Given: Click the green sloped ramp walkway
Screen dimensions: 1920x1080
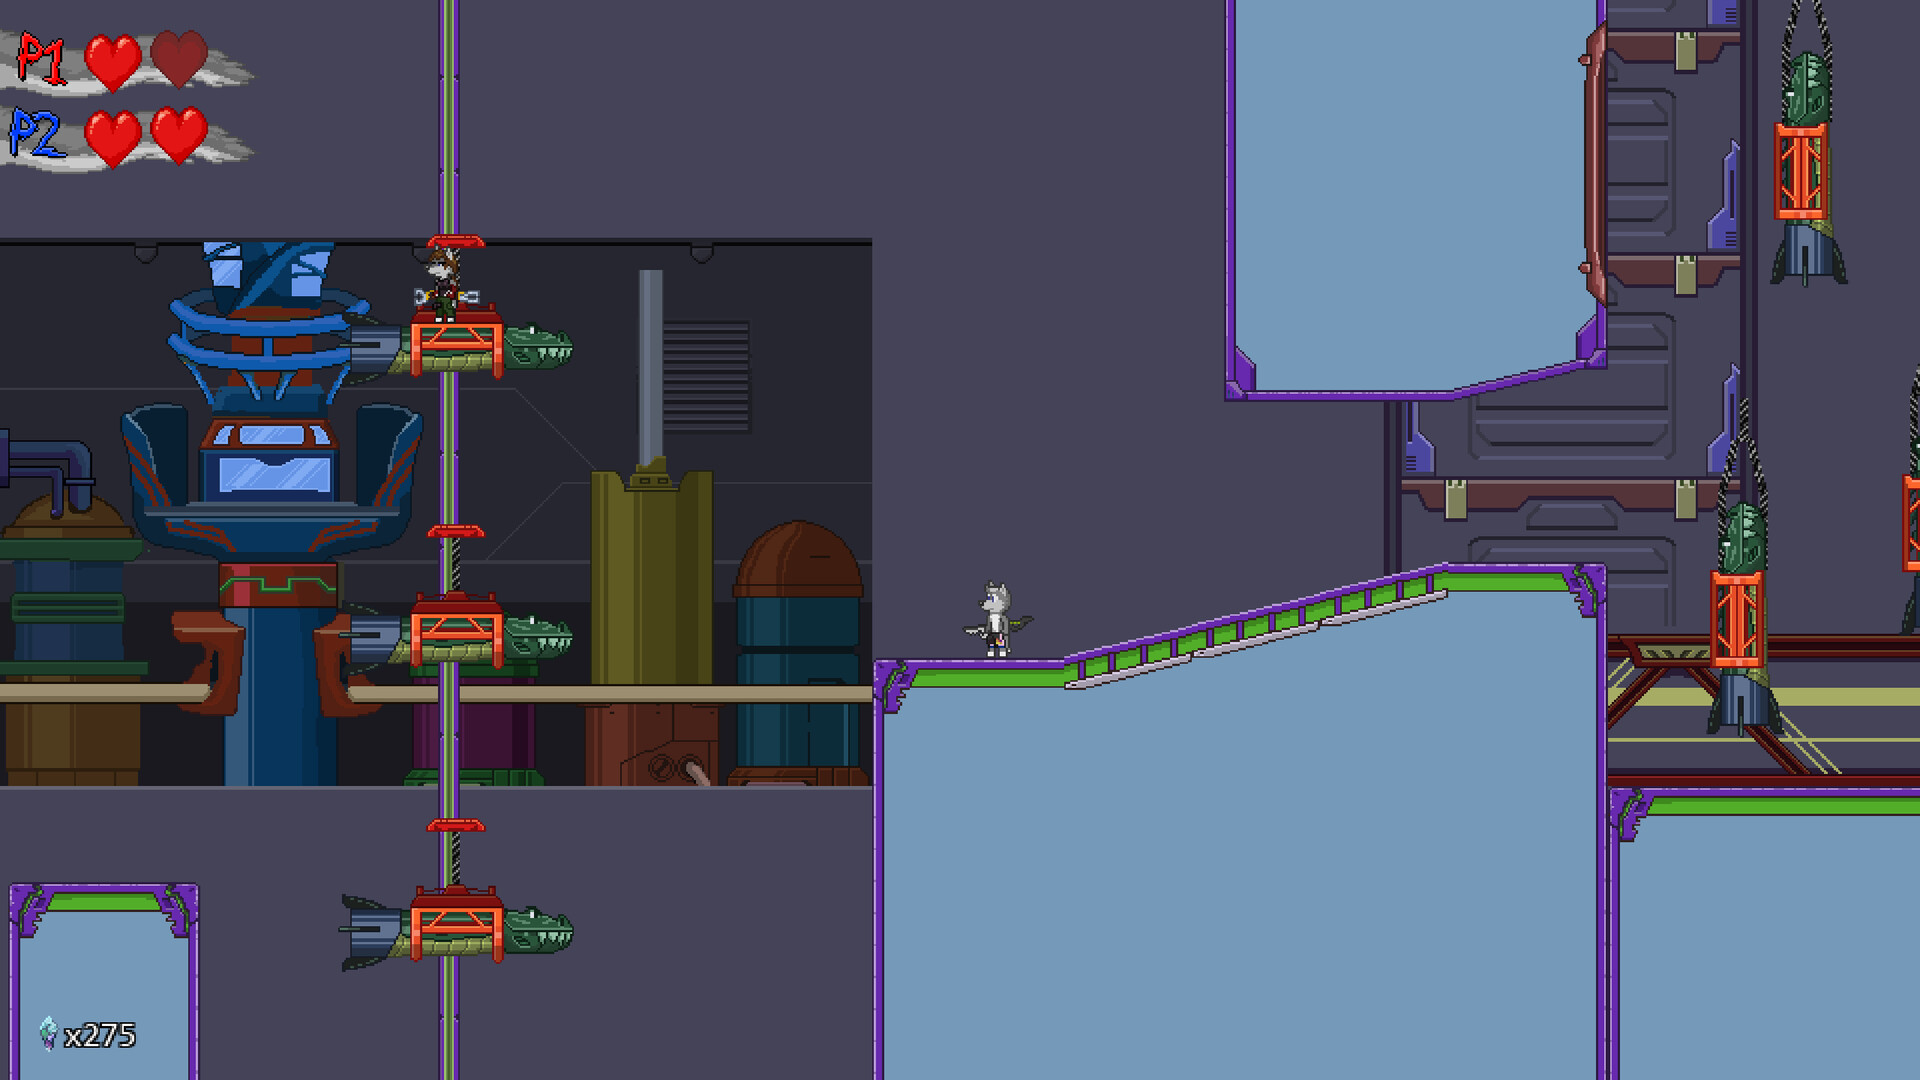Looking at the screenshot, I should (x=1255, y=627).
